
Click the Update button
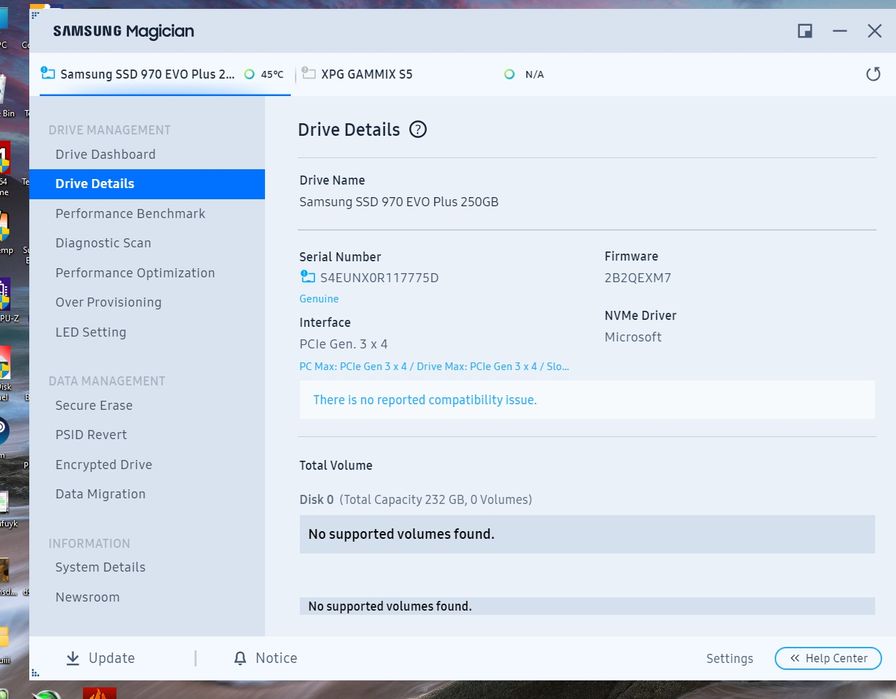point(101,658)
